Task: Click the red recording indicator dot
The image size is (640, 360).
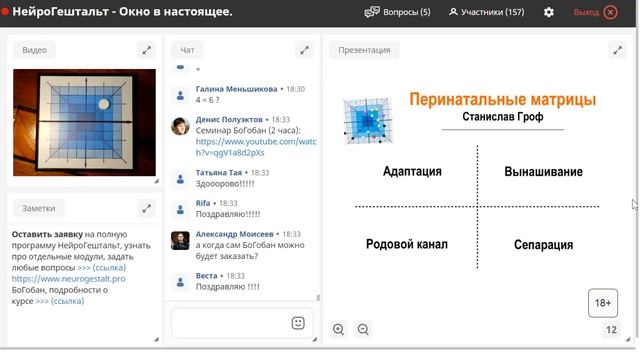Action: click(5, 12)
